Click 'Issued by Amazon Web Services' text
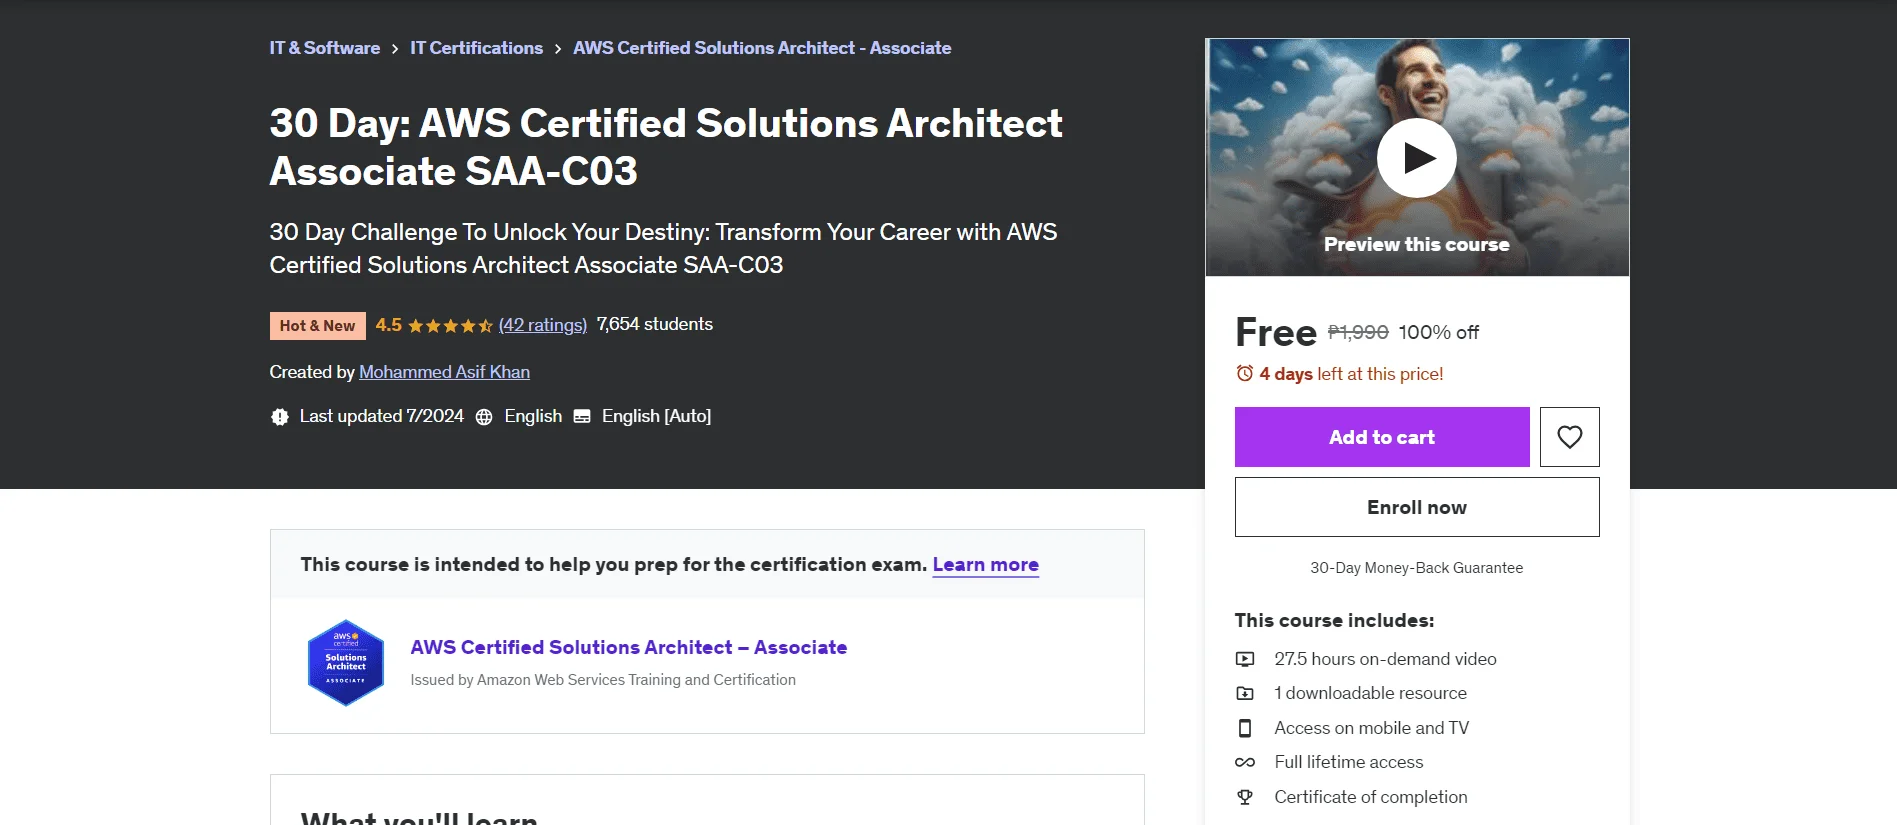The height and width of the screenshot is (825, 1897). 603,680
